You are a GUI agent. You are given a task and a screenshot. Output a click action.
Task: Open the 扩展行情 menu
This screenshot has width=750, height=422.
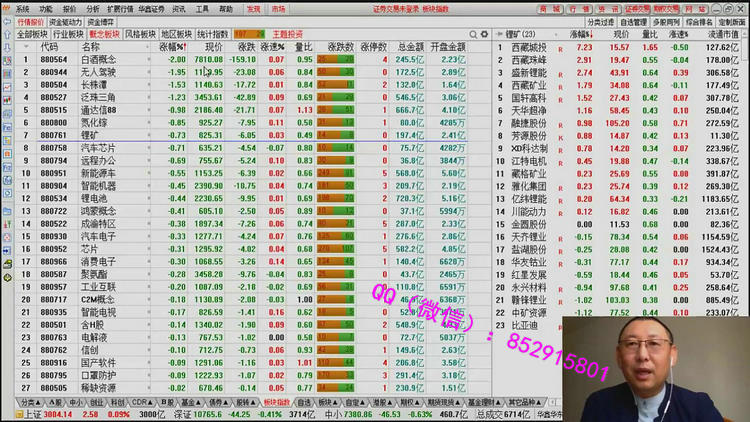tap(120, 8)
